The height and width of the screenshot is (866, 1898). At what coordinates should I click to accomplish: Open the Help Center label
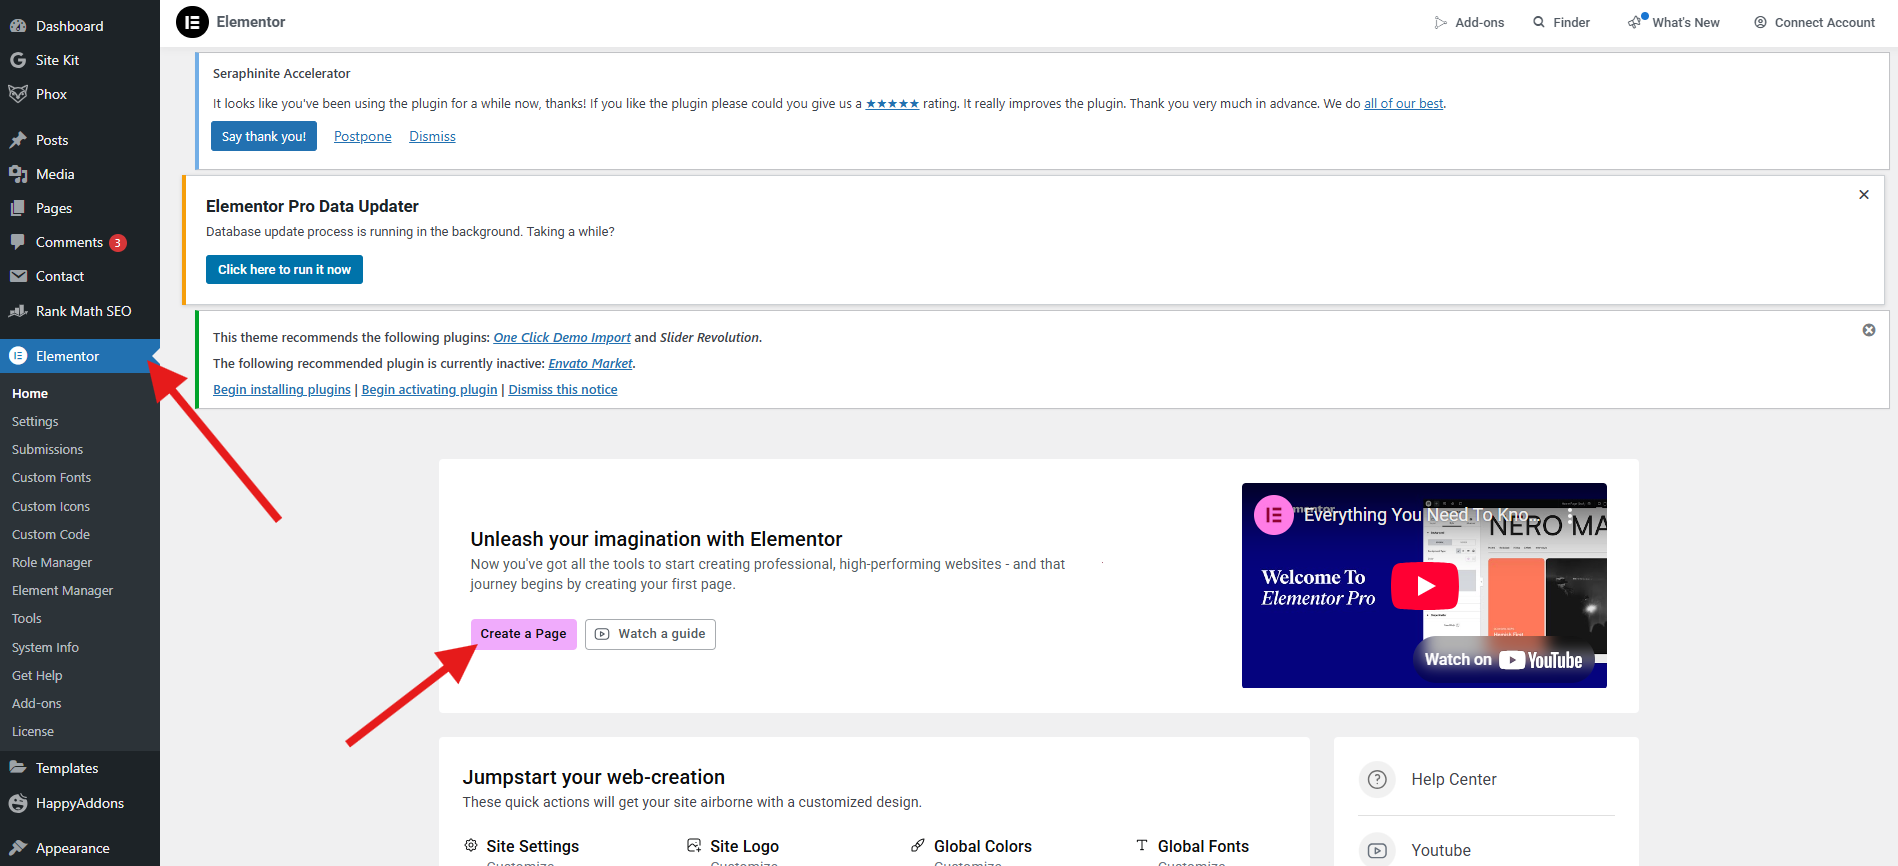coord(1454,780)
